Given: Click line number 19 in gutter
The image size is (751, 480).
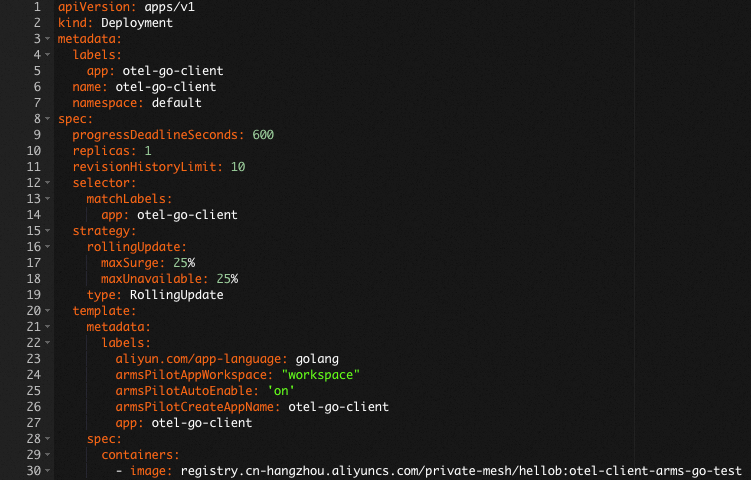Looking at the screenshot, I should pyautogui.click(x=34, y=295).
